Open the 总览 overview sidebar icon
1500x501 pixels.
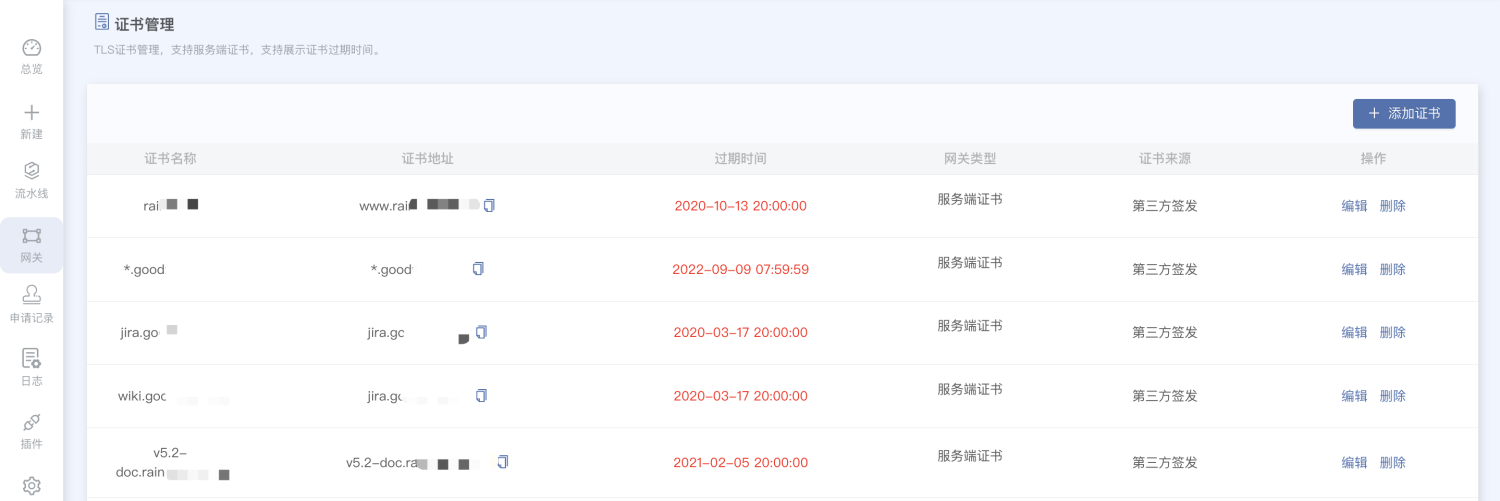pyautogui.click(x=31, y=48)
